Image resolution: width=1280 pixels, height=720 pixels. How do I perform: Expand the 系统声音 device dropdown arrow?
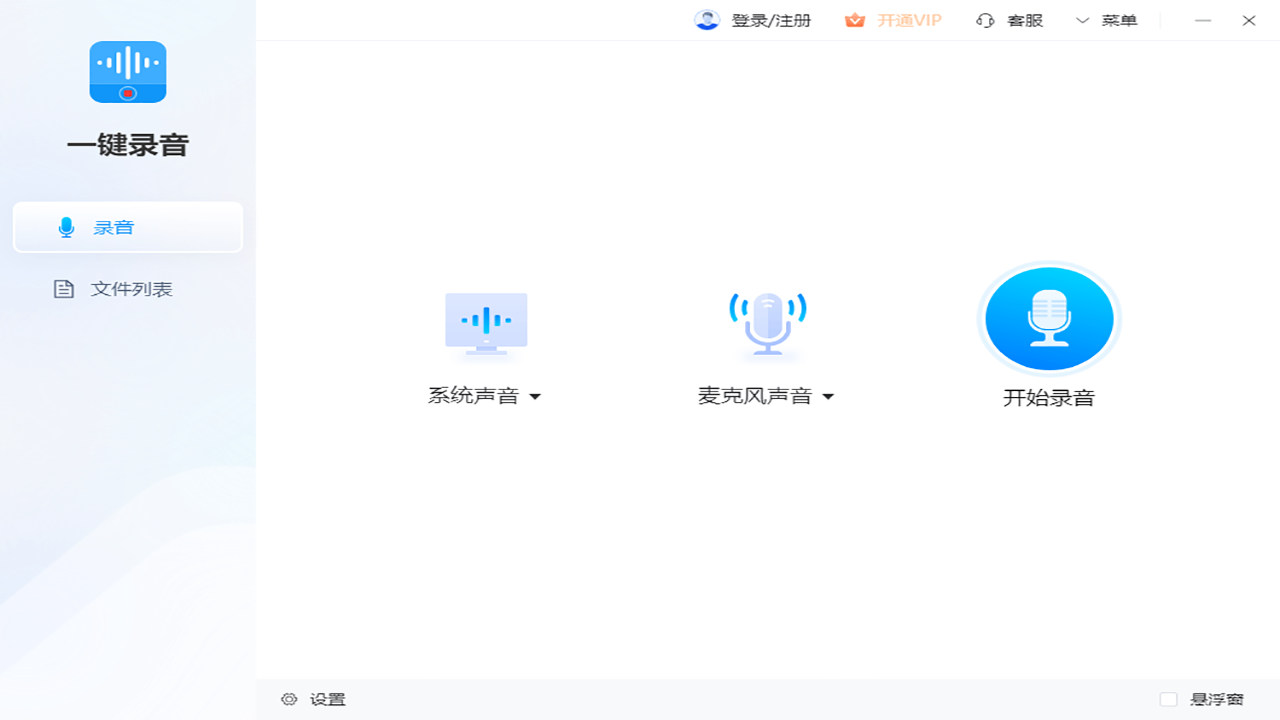(535, 396)
